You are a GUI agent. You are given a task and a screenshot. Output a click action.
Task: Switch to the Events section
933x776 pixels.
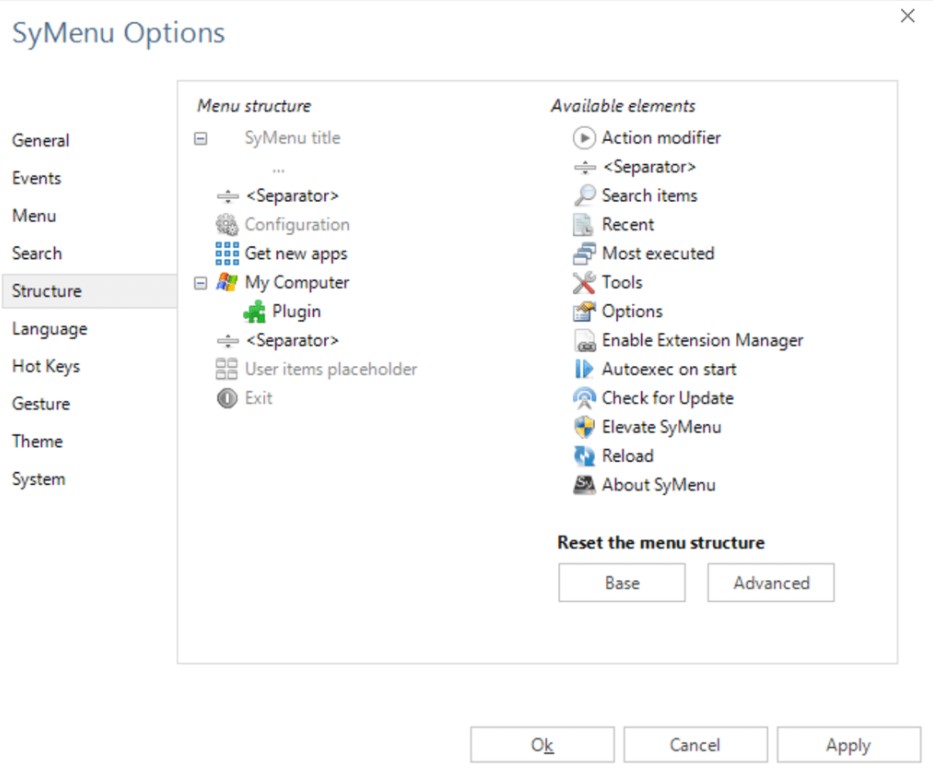click(x=36, y=178)
